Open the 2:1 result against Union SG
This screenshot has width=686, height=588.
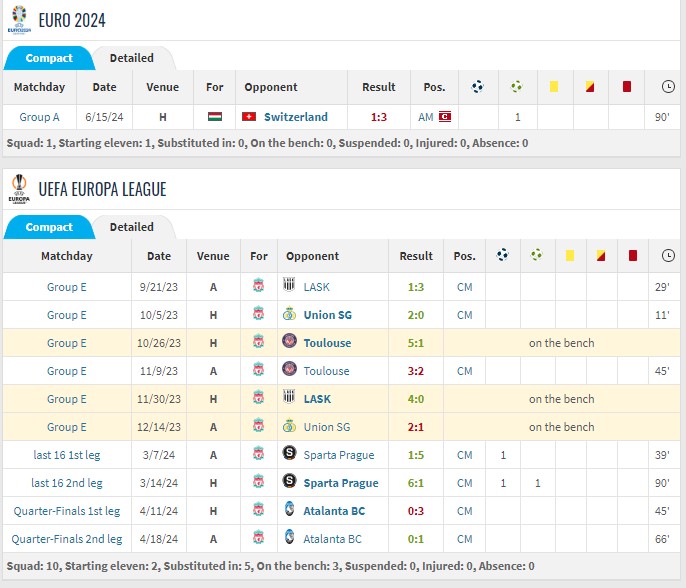[416, 427]
